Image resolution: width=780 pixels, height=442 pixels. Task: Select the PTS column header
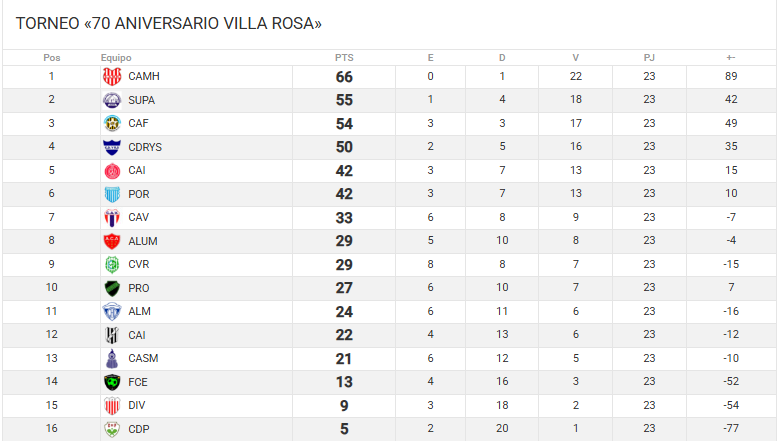tap(344, 58)
